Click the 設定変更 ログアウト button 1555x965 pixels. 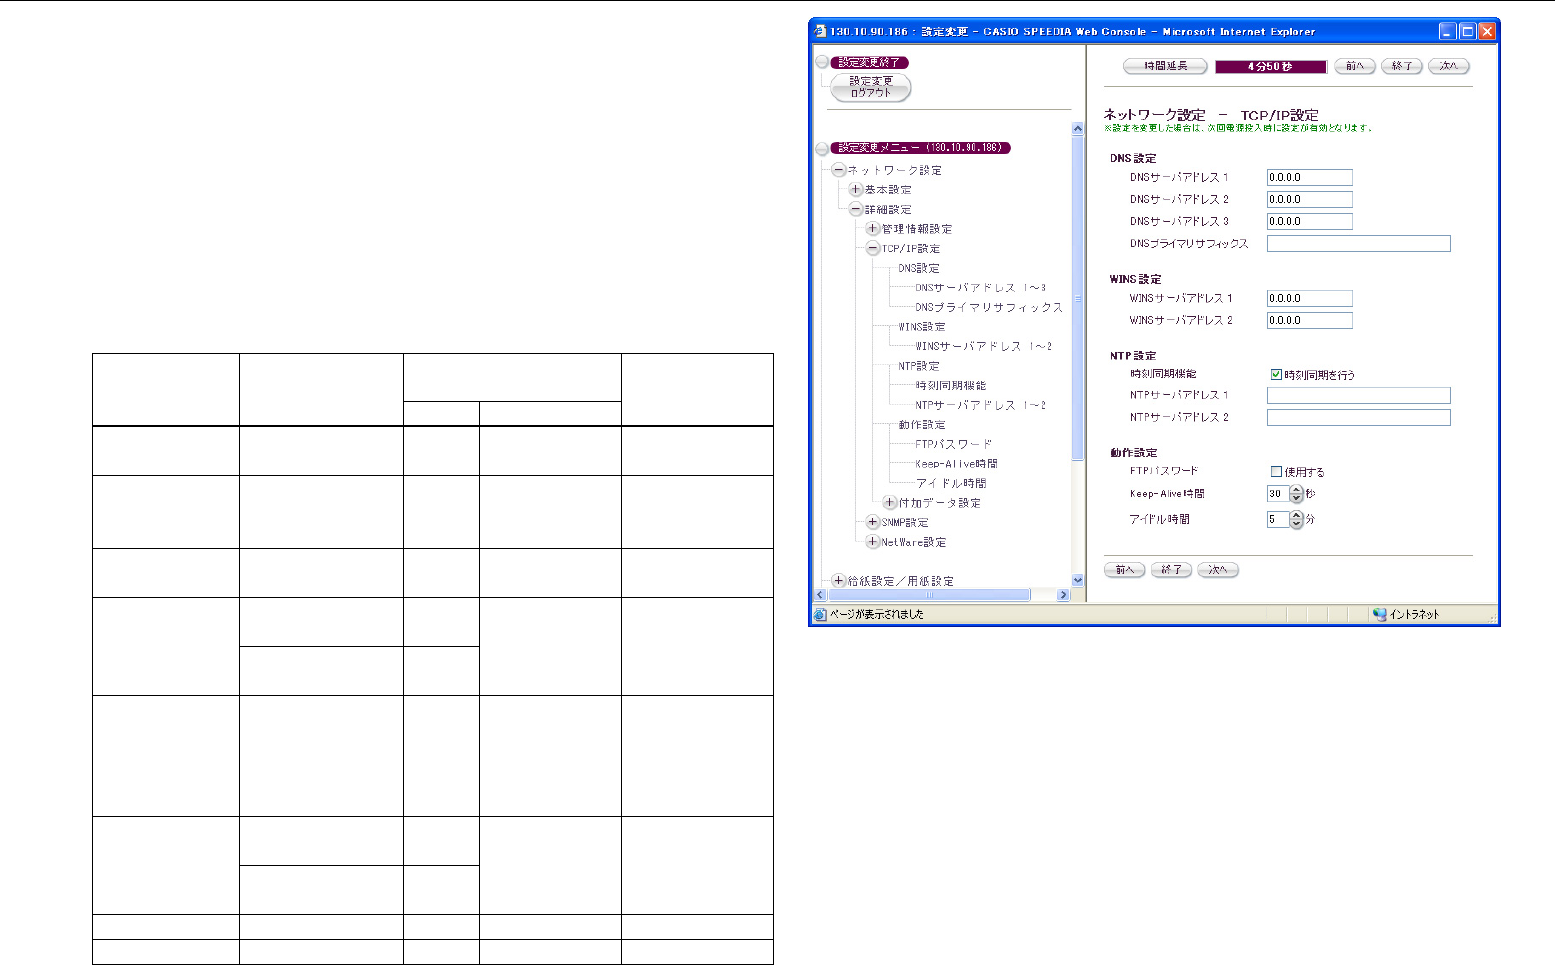point(871,87)
